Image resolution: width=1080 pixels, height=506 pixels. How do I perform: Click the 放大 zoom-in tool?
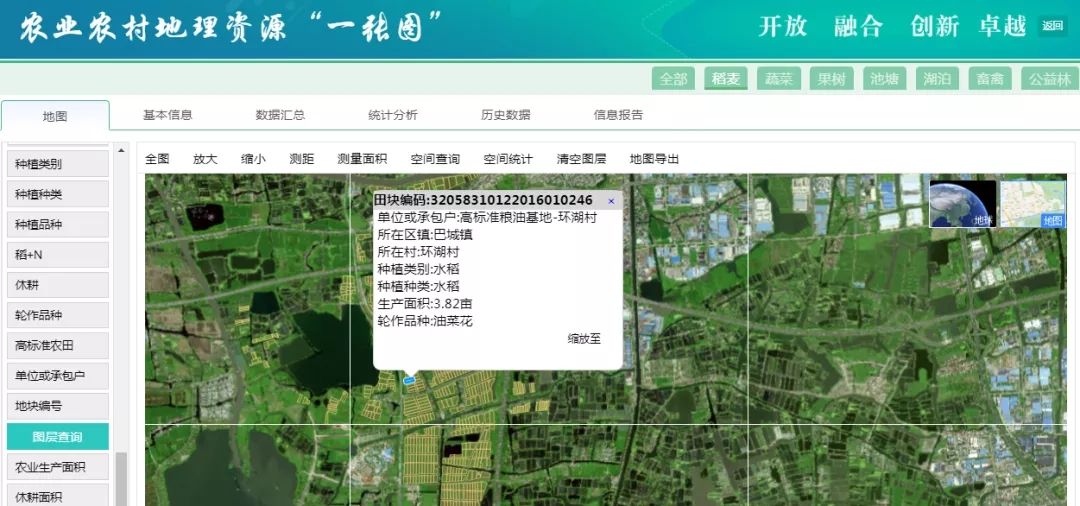[205, 159]
